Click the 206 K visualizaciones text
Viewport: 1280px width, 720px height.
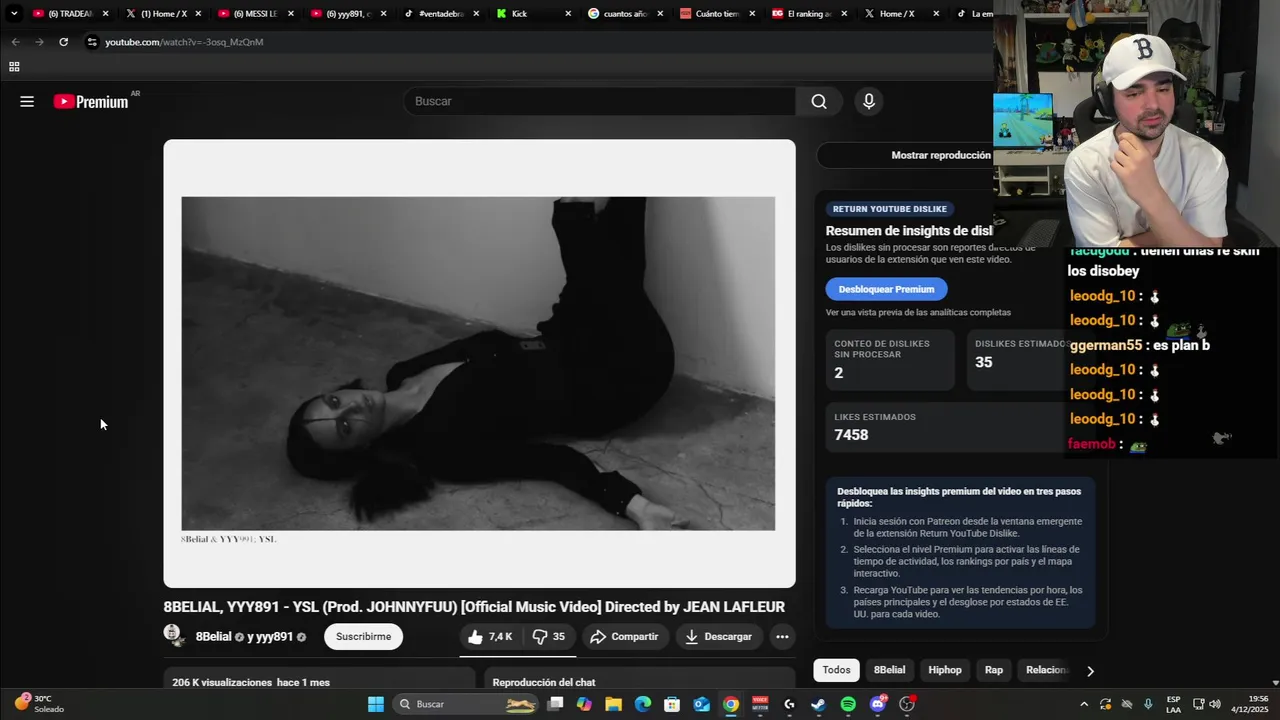click(220, 682)
